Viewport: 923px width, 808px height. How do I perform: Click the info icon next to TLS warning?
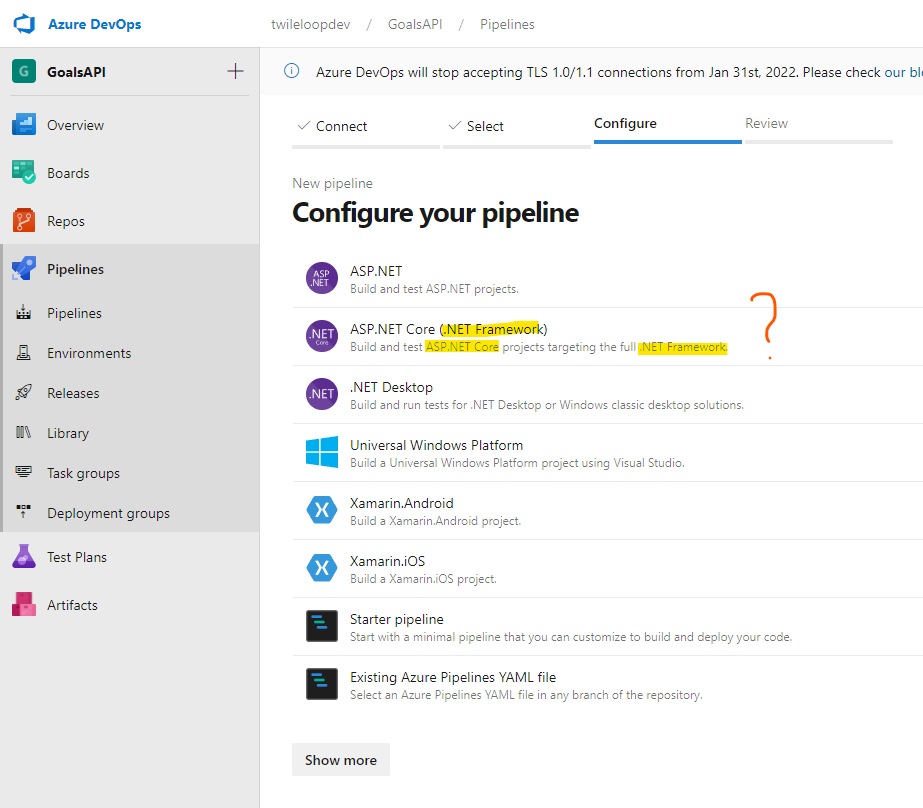[291, 71]
